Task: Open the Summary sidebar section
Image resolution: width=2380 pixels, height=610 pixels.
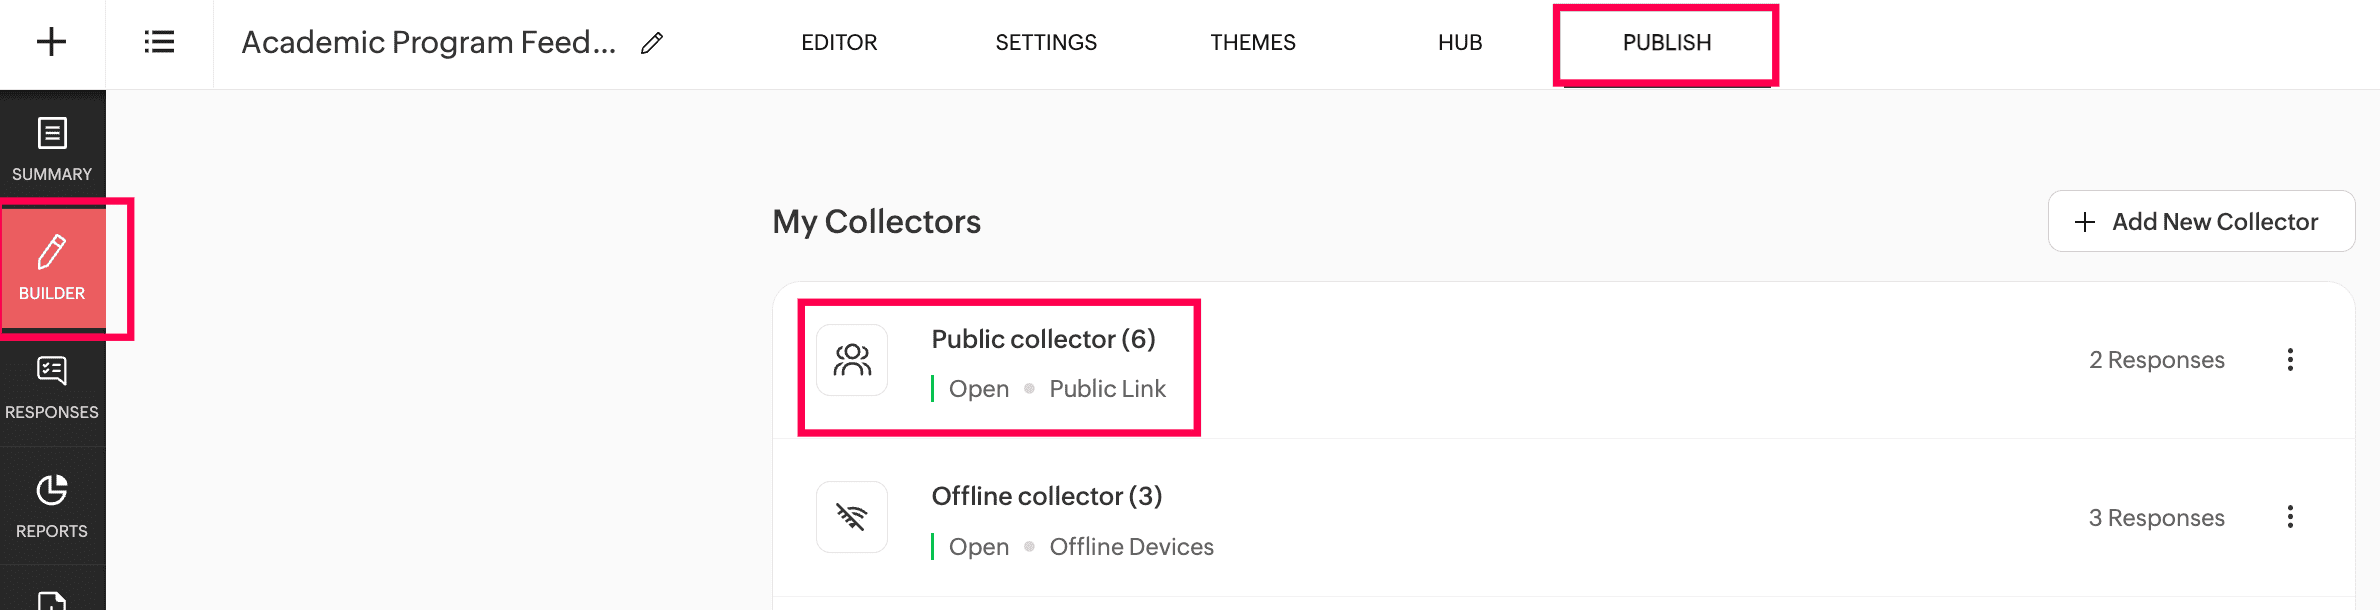Action: tap(52, 150)
